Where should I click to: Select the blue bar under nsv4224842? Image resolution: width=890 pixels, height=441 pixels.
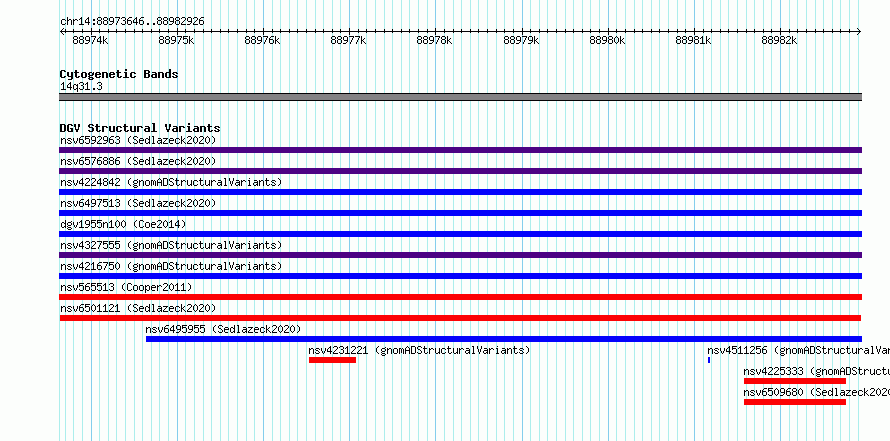click(460, 192)
